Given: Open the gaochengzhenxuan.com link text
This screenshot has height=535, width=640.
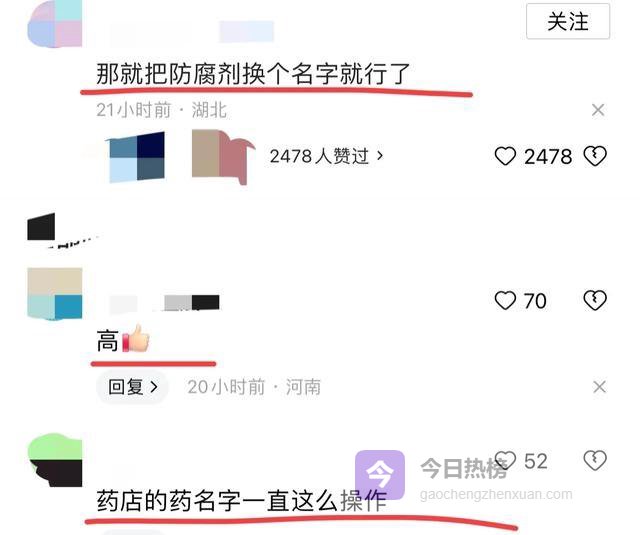Looking at the screenshot, I should (496, 495).
